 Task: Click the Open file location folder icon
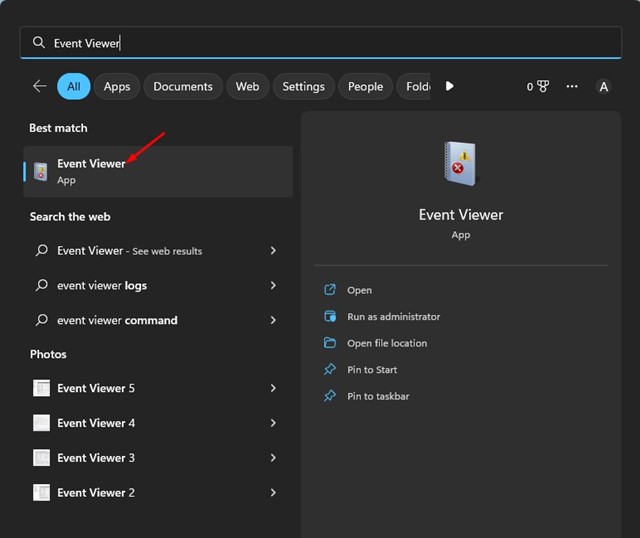(330, 343)
